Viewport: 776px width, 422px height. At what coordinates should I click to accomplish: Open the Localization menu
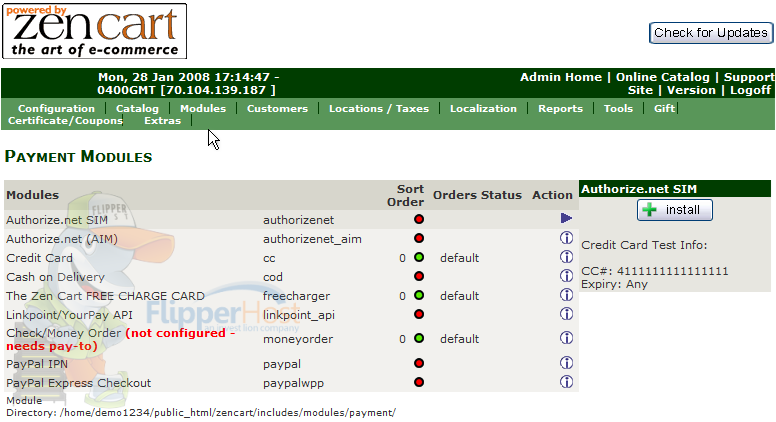(x=483, y=108)
